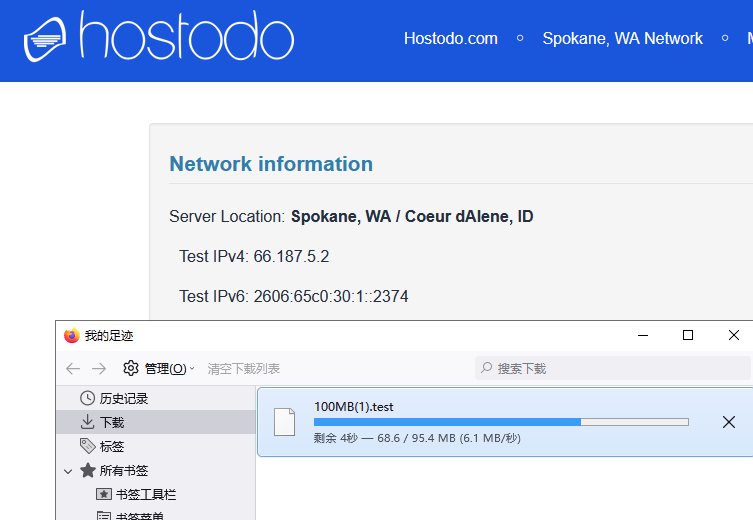Click the download arrow icon beside 下载
Viewport: 753px width, 520px height.
[87, 422]
